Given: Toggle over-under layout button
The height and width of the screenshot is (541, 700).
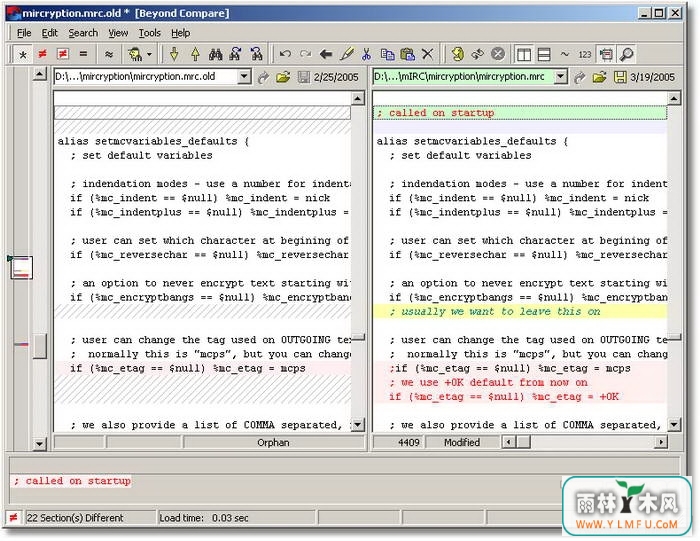Looking at the screenshot, I should pyautogui.click(x=544, y=54).
